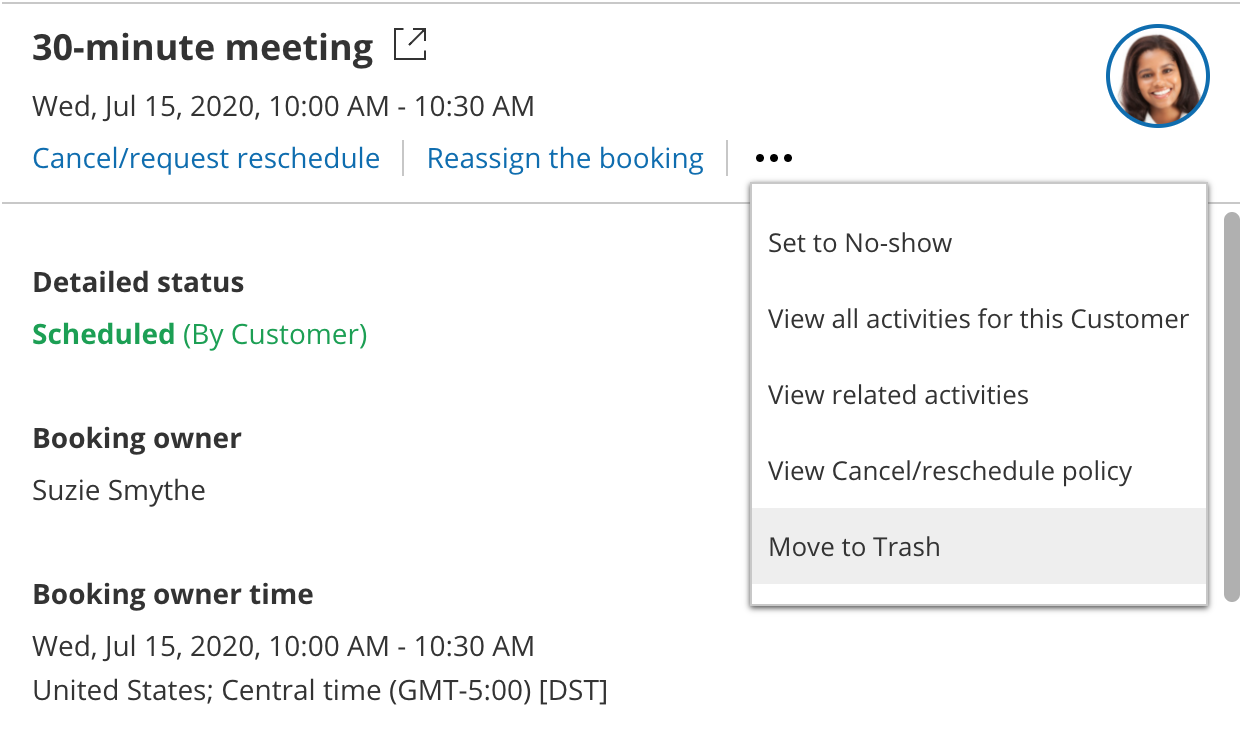Image resolution: width=1254 pixels, height=754 pixels.
Task: Click the booking owner's profile avatar
Action: [1157, 76]
